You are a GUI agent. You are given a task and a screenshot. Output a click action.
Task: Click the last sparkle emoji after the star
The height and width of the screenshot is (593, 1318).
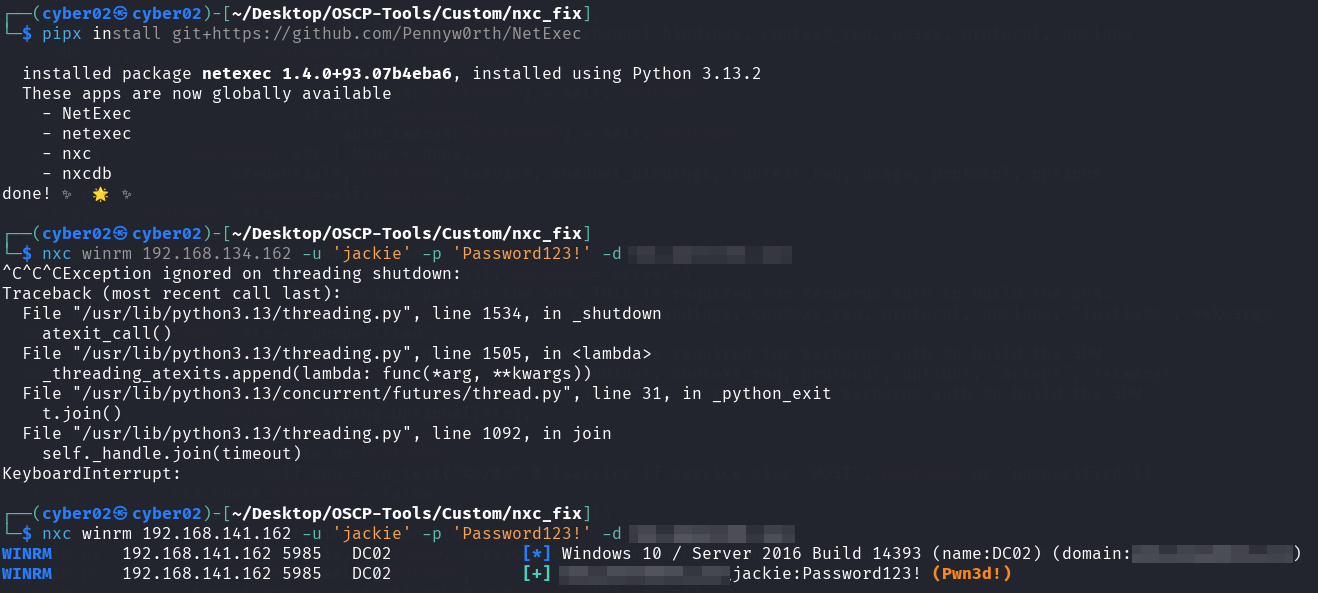coord(127,194)
